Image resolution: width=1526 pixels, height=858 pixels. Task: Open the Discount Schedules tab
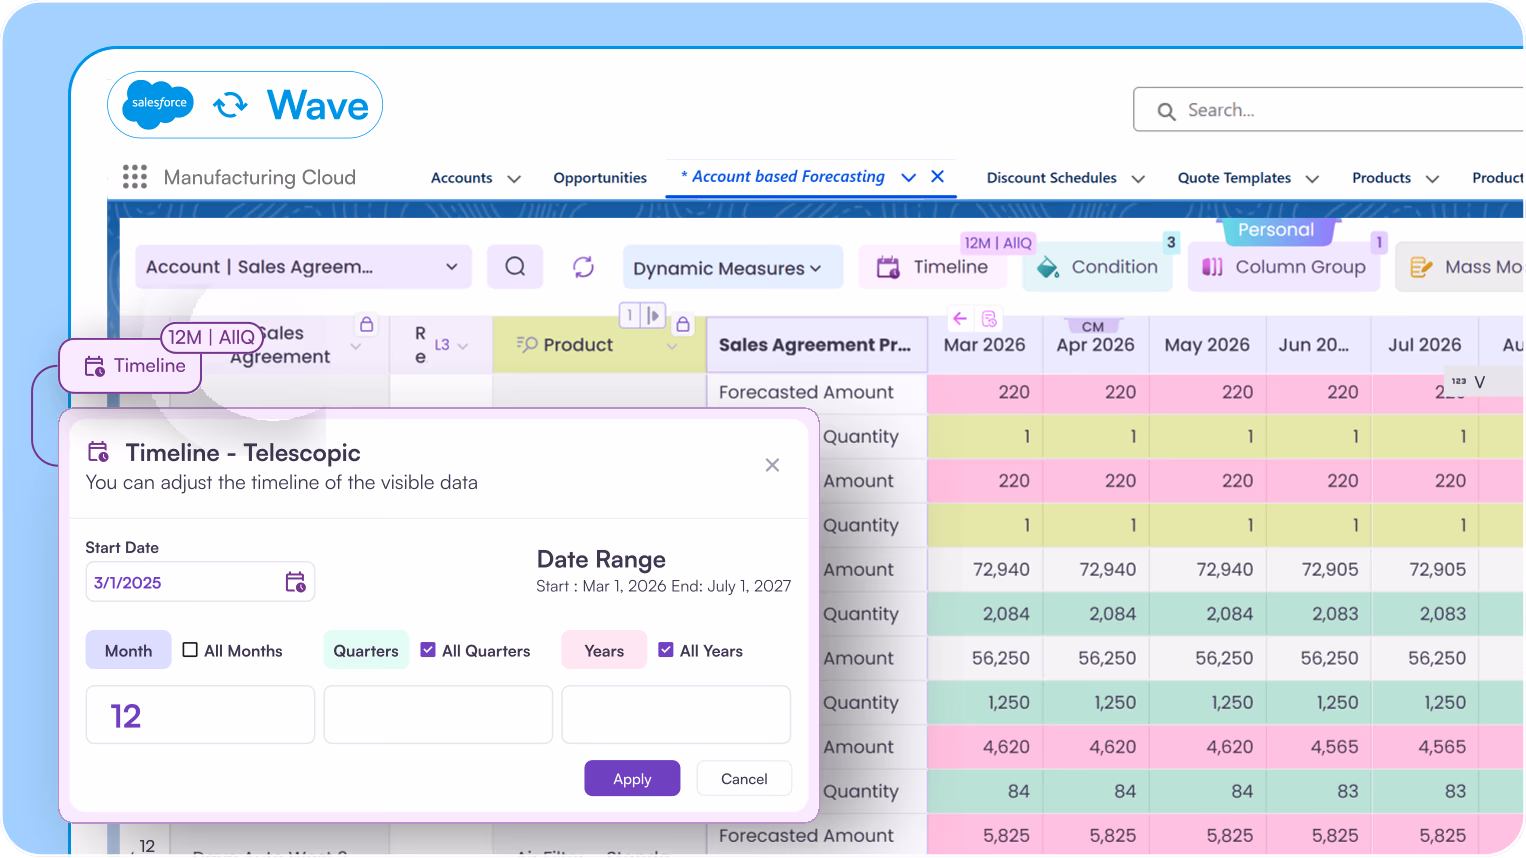[1051, 178]
